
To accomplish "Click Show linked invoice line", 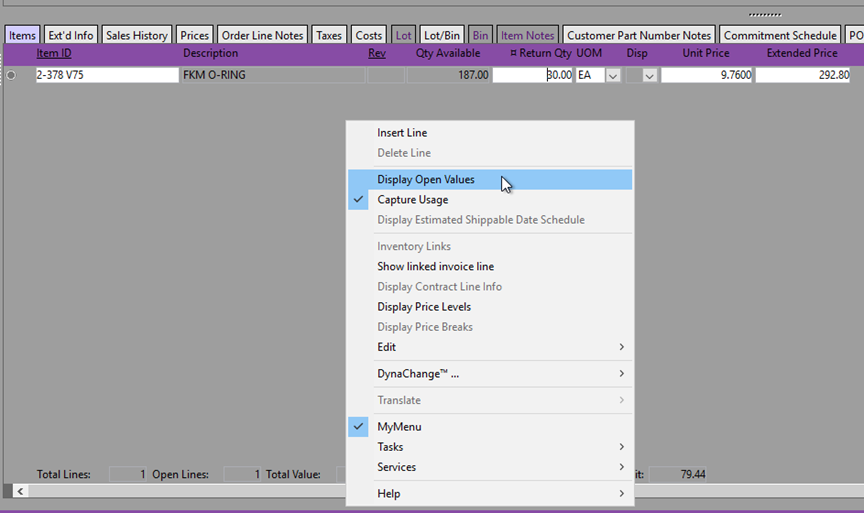I will [435, 267].
